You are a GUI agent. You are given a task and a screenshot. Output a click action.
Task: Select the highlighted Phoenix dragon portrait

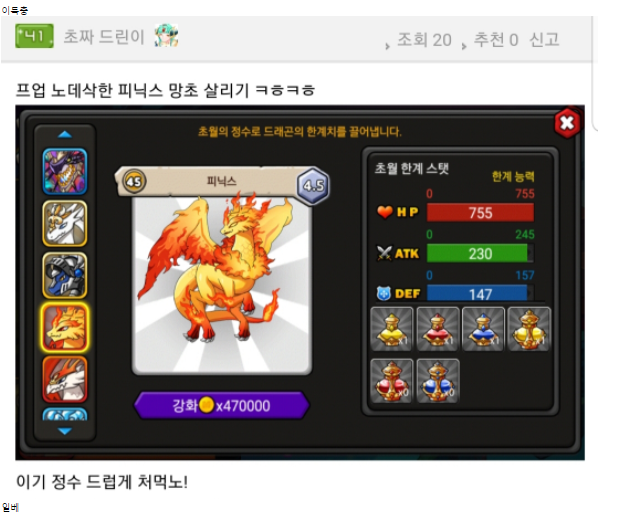65,328
